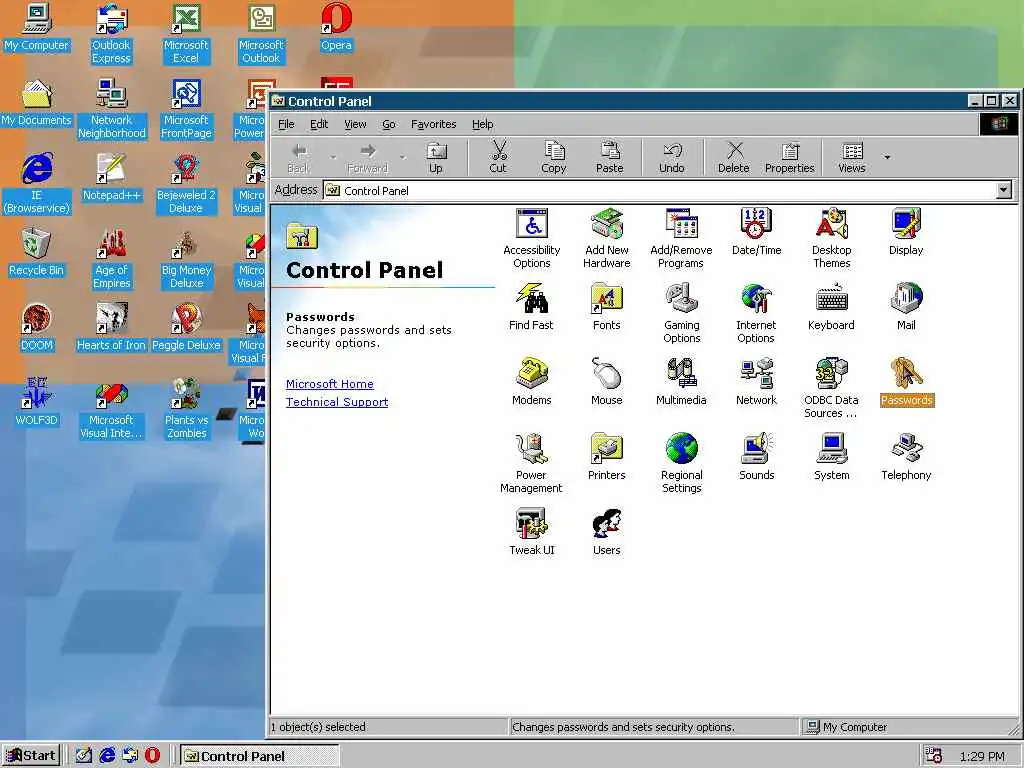Select DOOM desktop shortcut
Screen dimensions: 1024x768
36,327
